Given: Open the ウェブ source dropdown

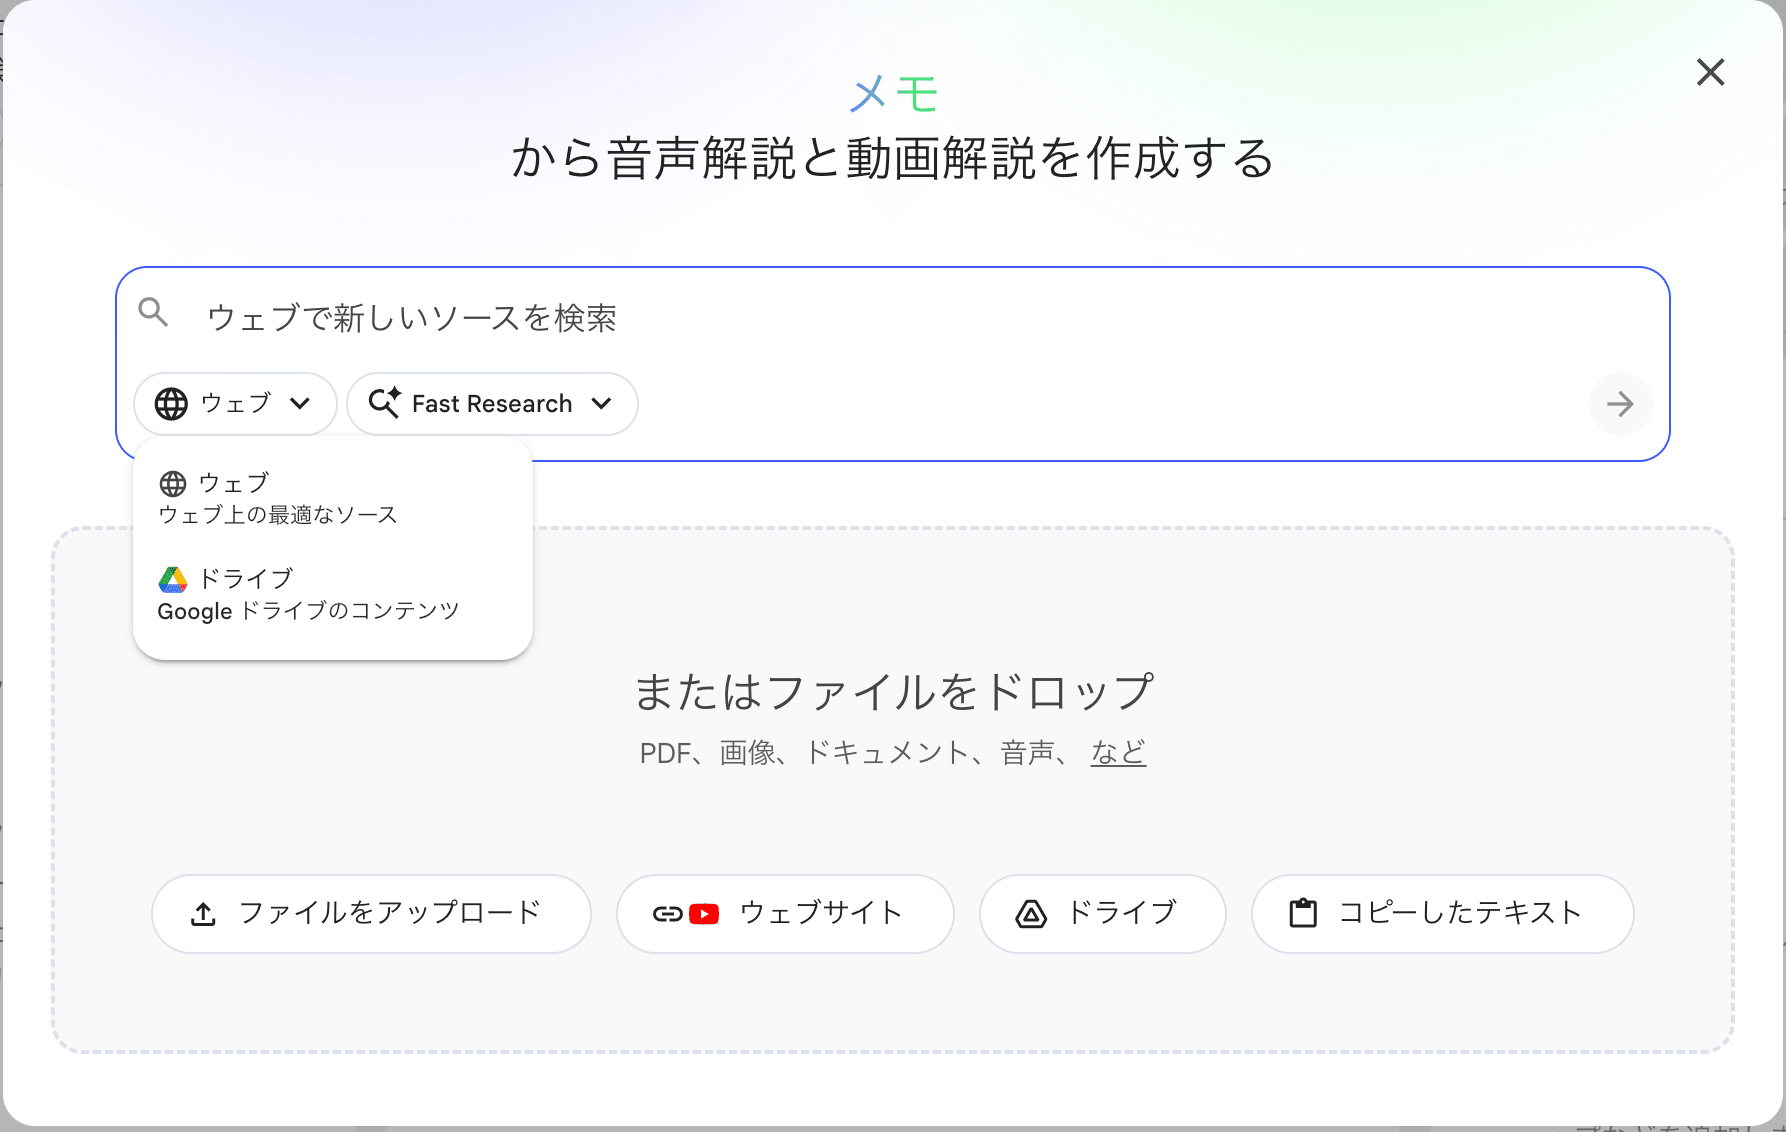Looking at the screenshot, I should (x=234, y=404).
